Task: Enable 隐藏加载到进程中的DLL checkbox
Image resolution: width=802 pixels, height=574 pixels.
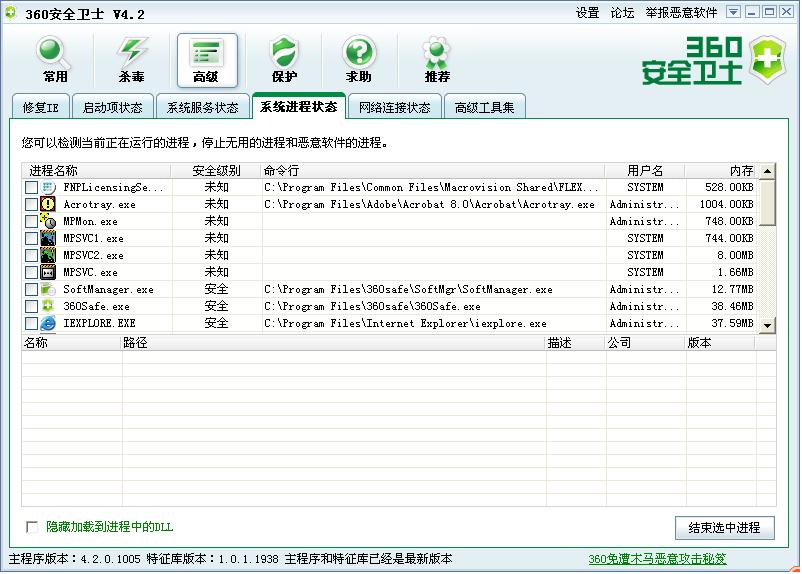Action: coord(32,526)
